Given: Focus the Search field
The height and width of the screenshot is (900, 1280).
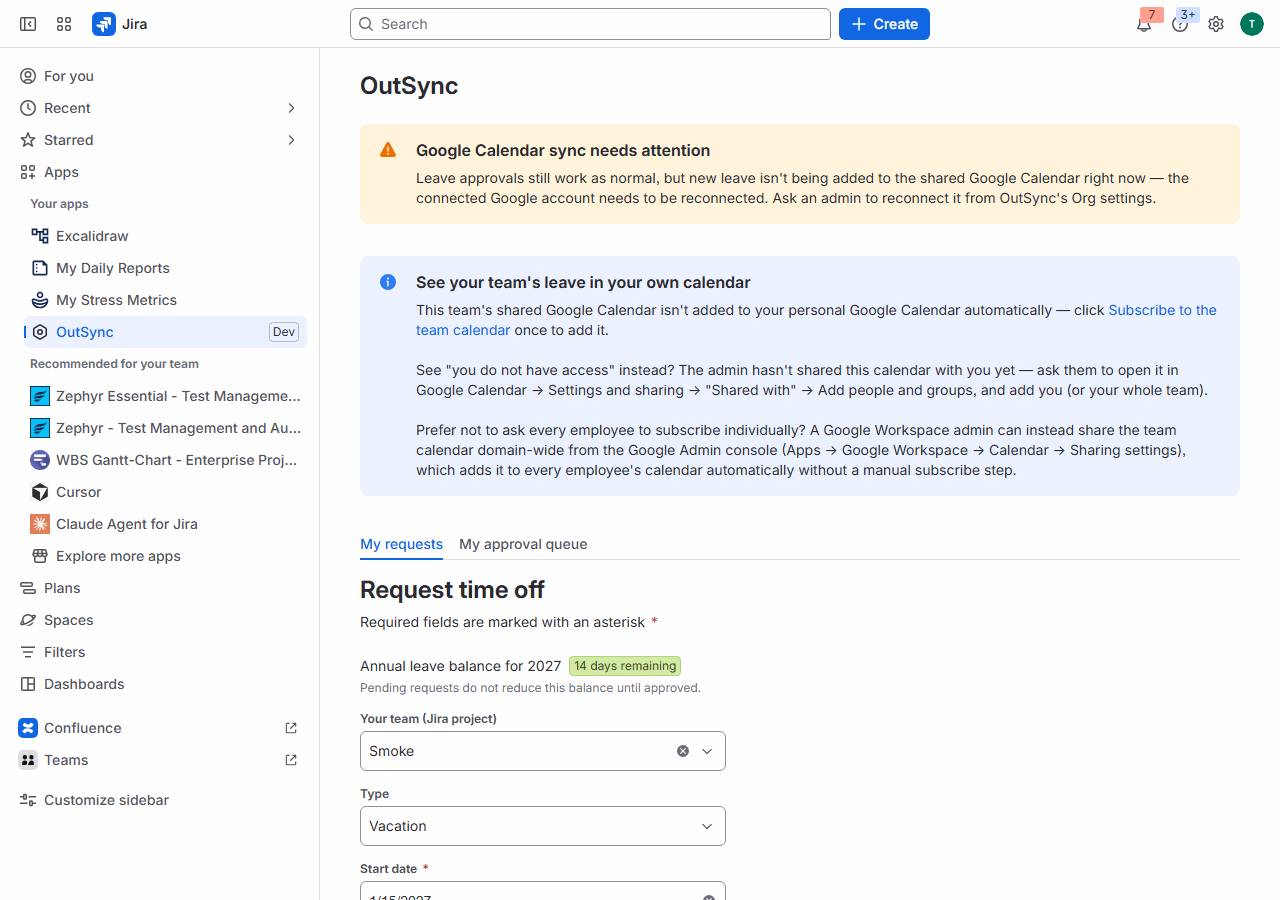Looking at the screenshot, I should [590, 24].
